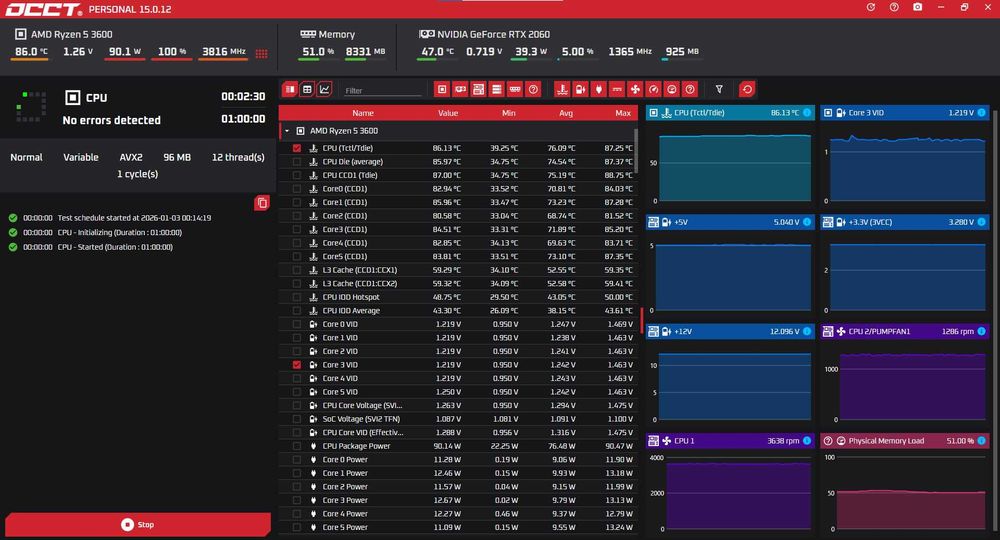Toggle the voltage sensor filter icon
The height and width of the screenshot is (540, 1000).
pos(580,89)
